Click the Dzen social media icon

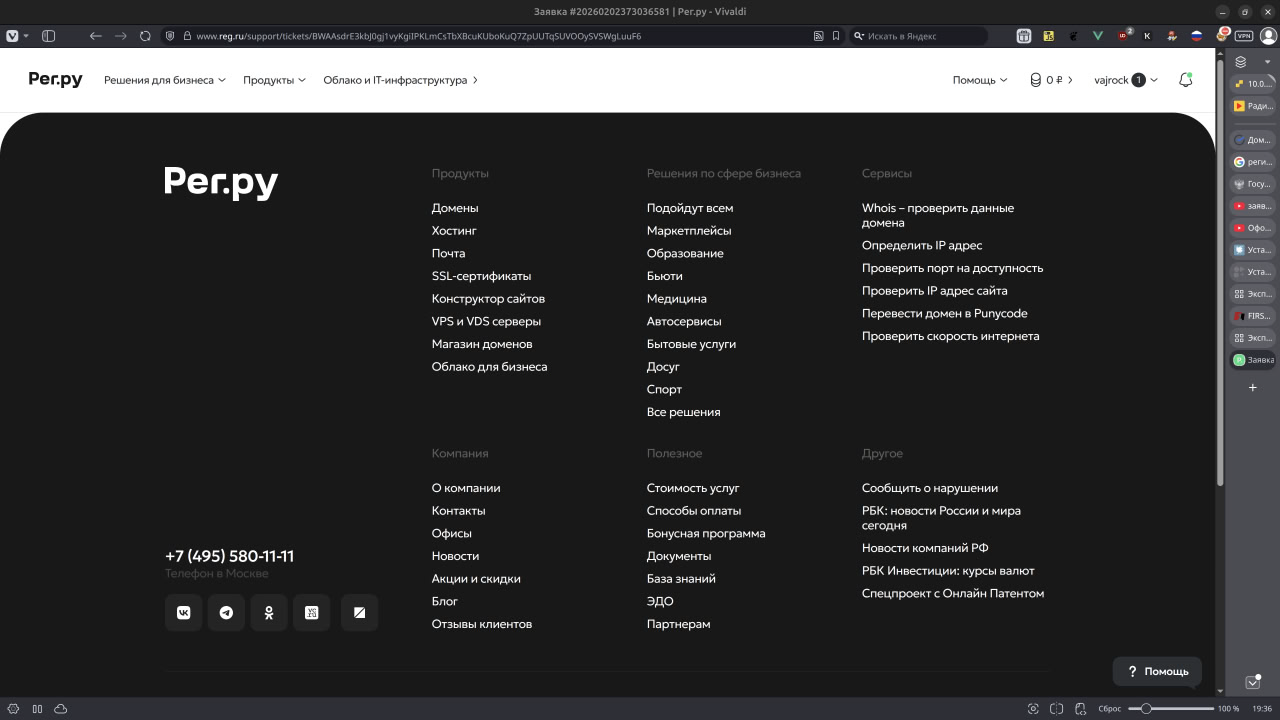[359, 612]
